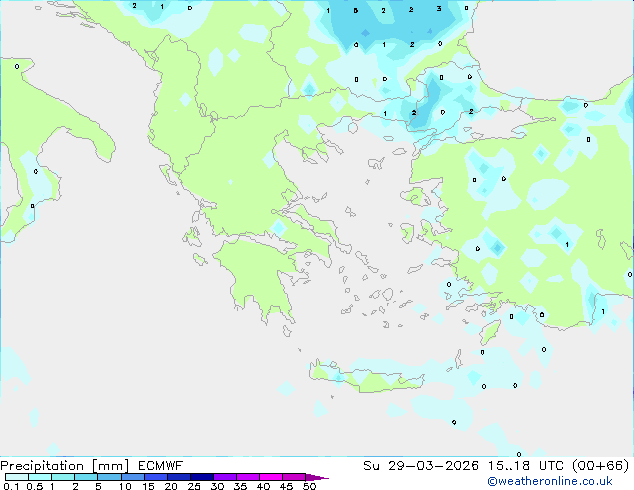Click the legend value '0.1'
This screenshot has height=490, width=634.
coord(11,486)
